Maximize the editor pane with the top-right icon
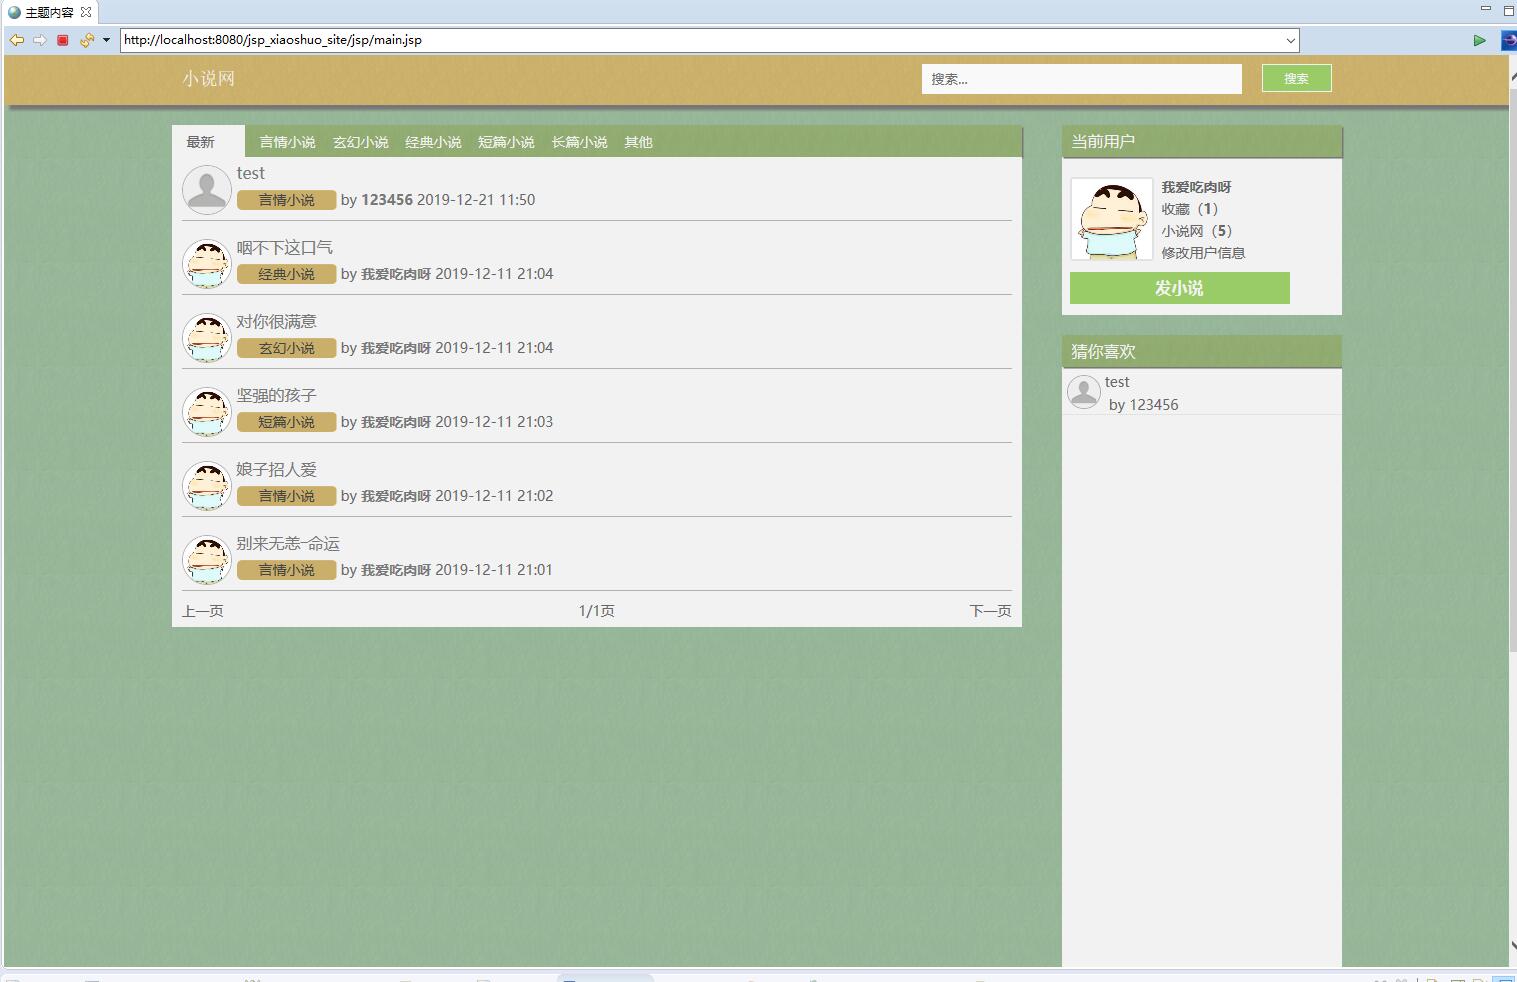Screen dimensions: 1517x982 [1509, 10]
